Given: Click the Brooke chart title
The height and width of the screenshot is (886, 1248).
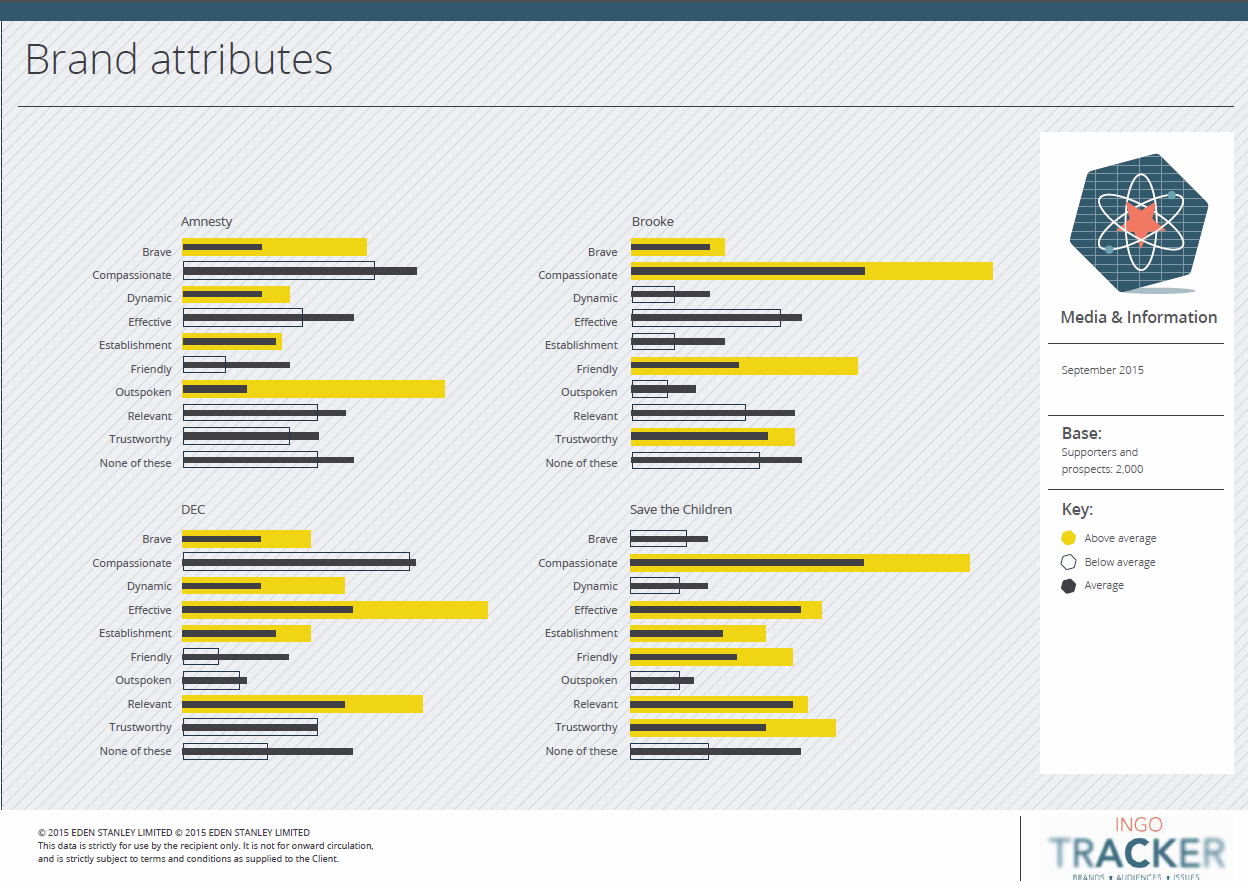Looking at the screenshot, I should click(653, 221).
